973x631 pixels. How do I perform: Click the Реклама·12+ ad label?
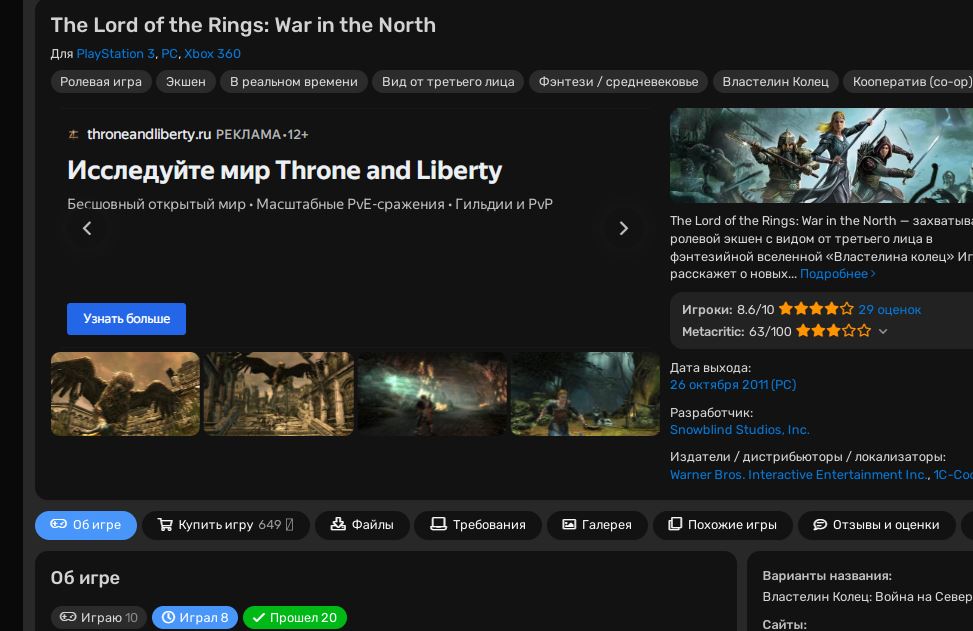coord(262,135)
